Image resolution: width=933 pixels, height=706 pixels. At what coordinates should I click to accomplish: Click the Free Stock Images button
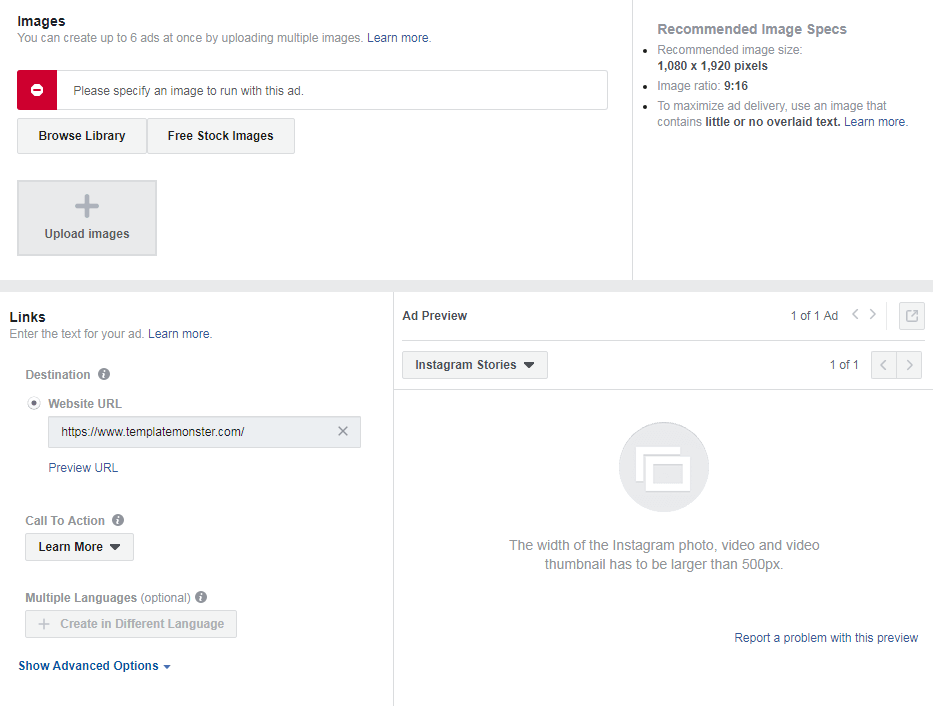point(220,136)
